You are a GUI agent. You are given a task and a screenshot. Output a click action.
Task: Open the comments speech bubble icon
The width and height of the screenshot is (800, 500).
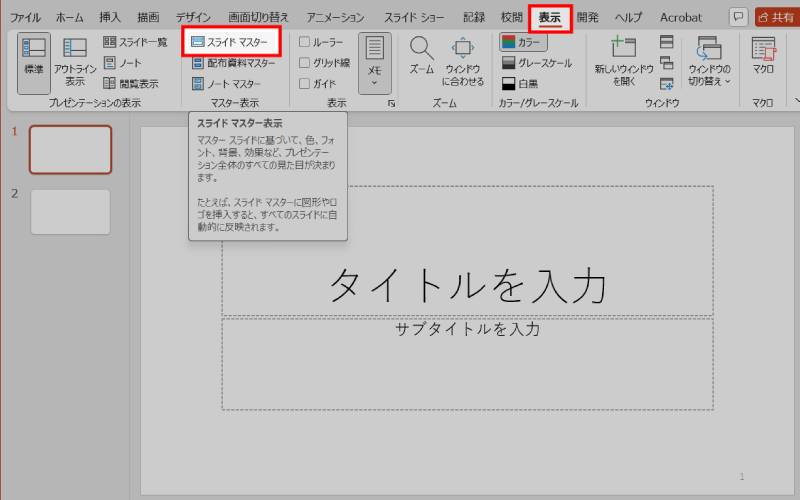click(x=738, y=17)
